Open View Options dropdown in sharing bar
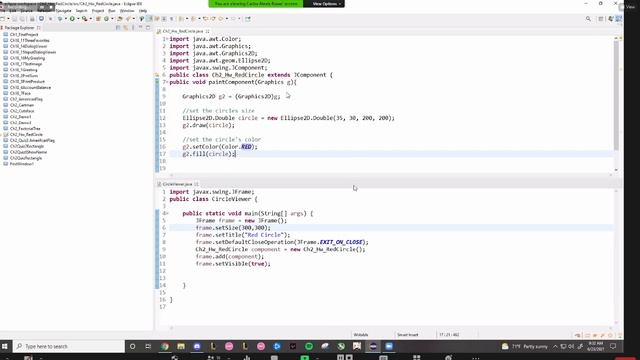This screenshot has height=360, width=640. [x=327, y=4]
